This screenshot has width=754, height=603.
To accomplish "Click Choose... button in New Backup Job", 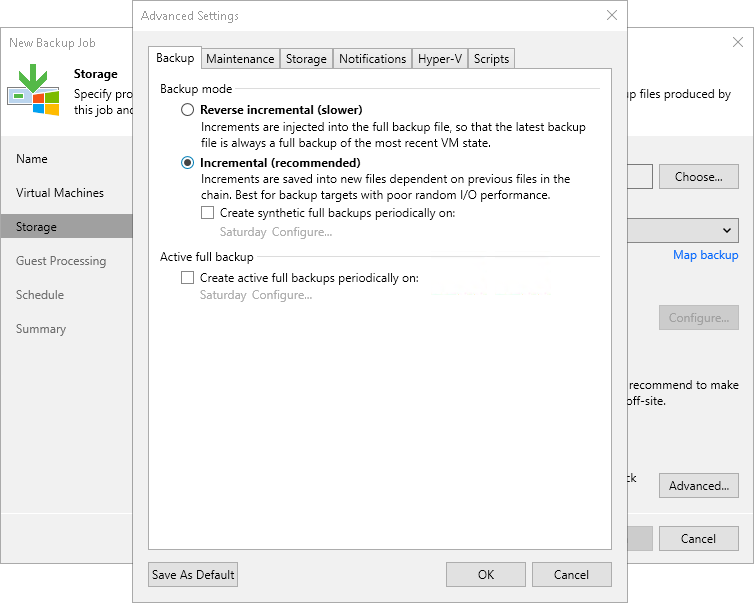I will point(698,176).
